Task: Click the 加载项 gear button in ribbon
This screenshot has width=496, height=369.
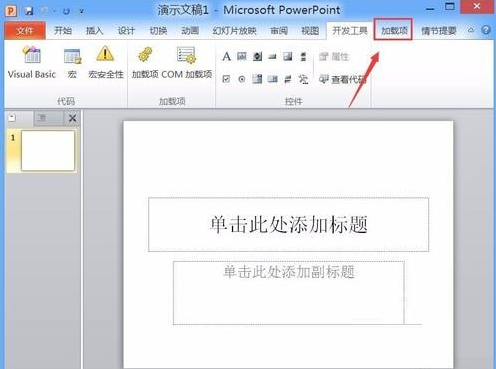Action: click(145, 63)
